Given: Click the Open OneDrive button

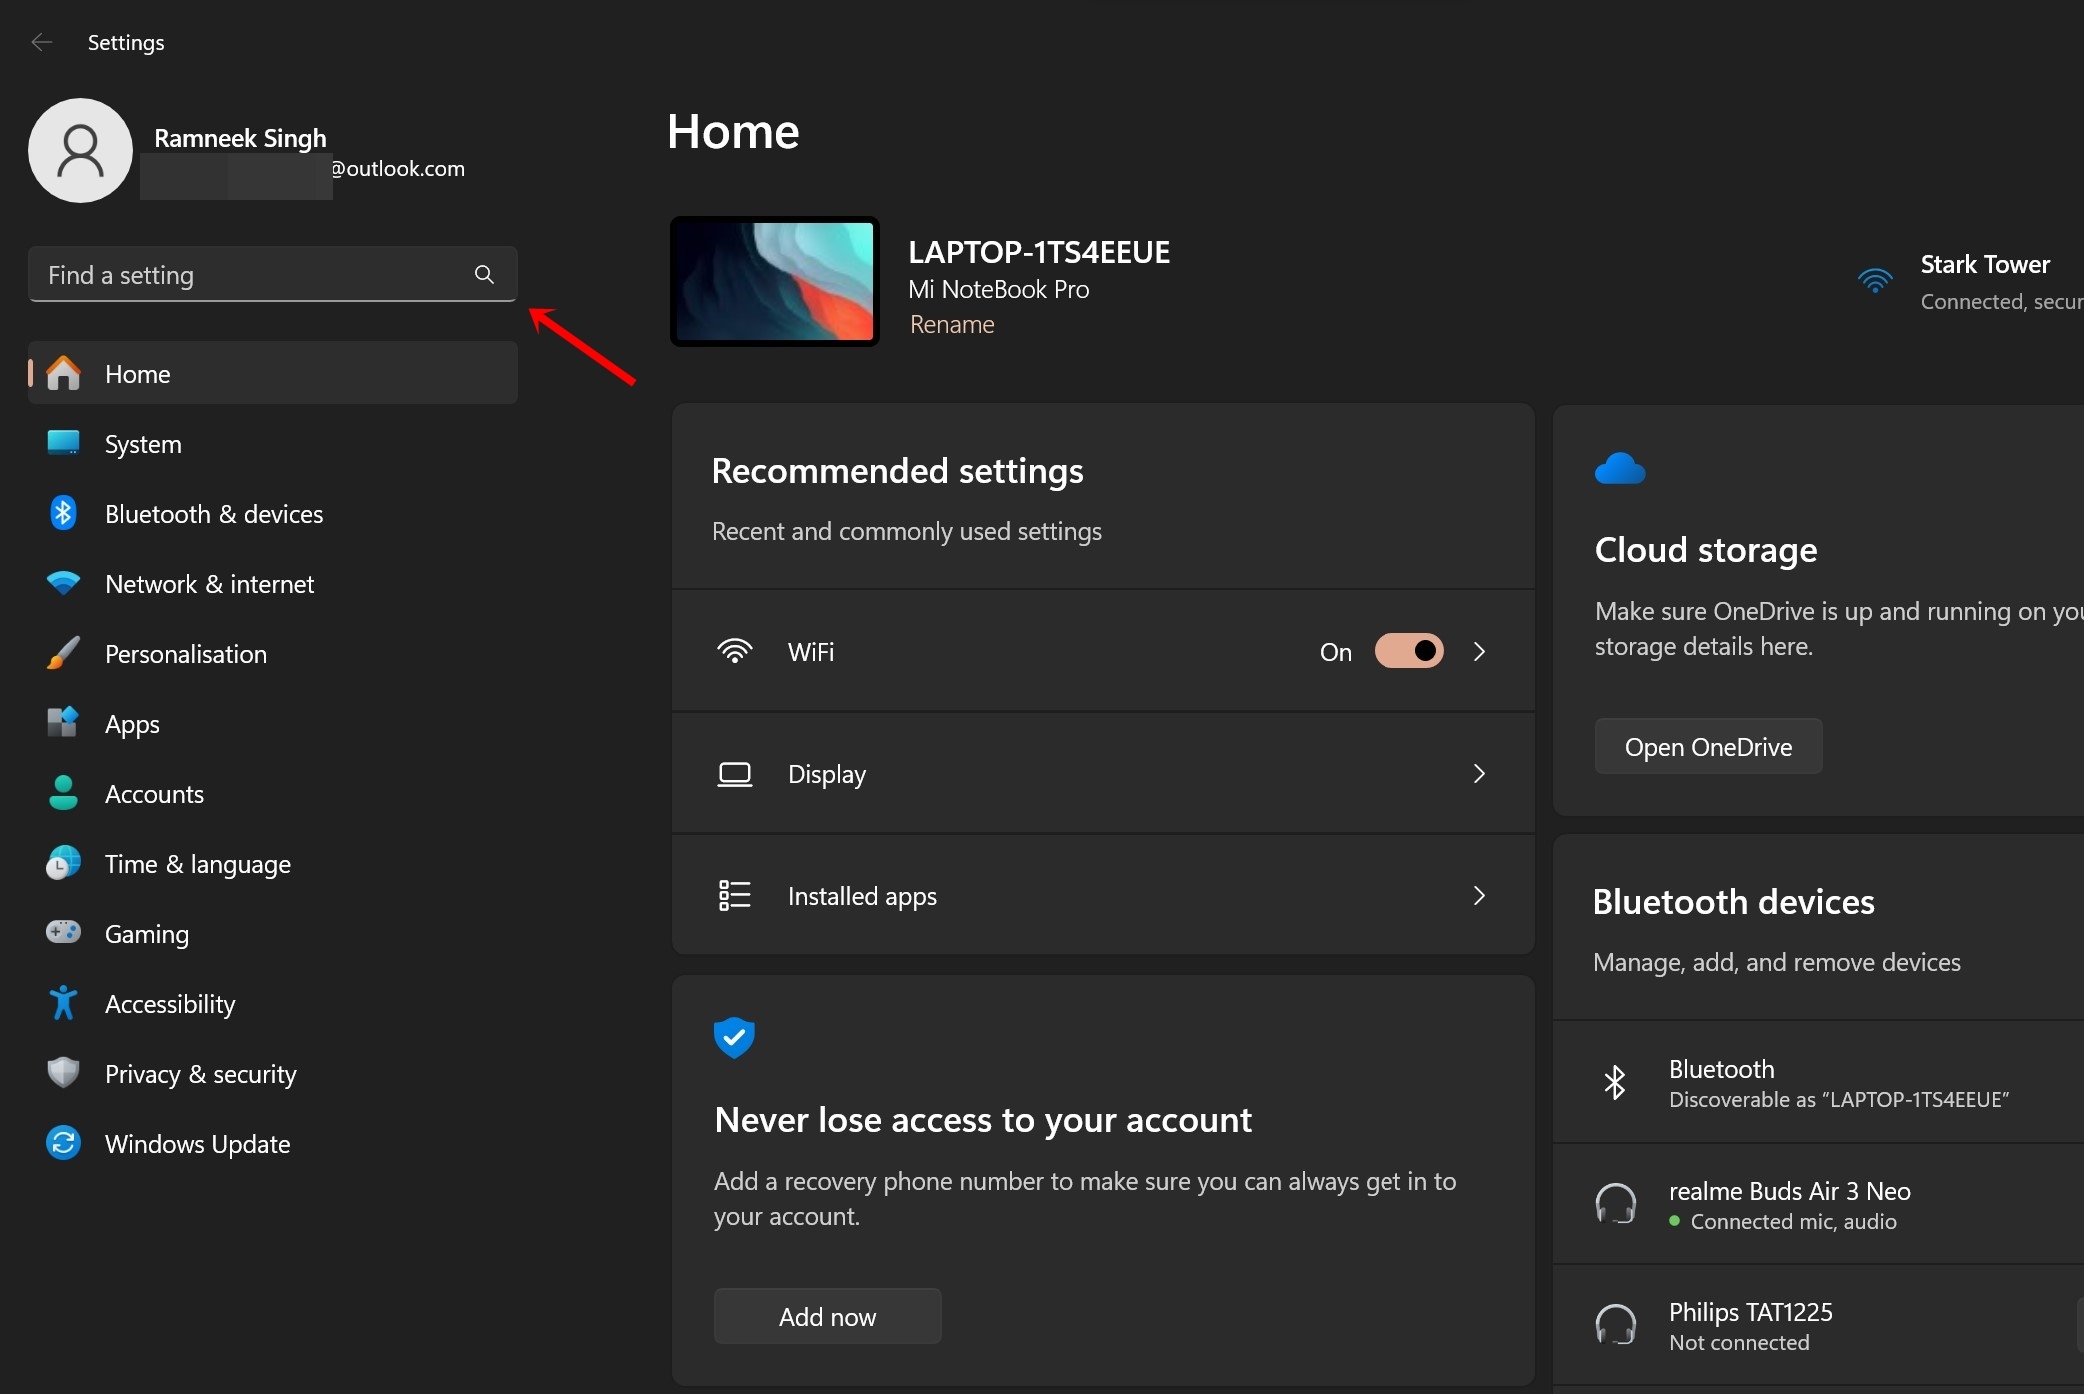Looking at the screenshot, I should coord(1708,746).
